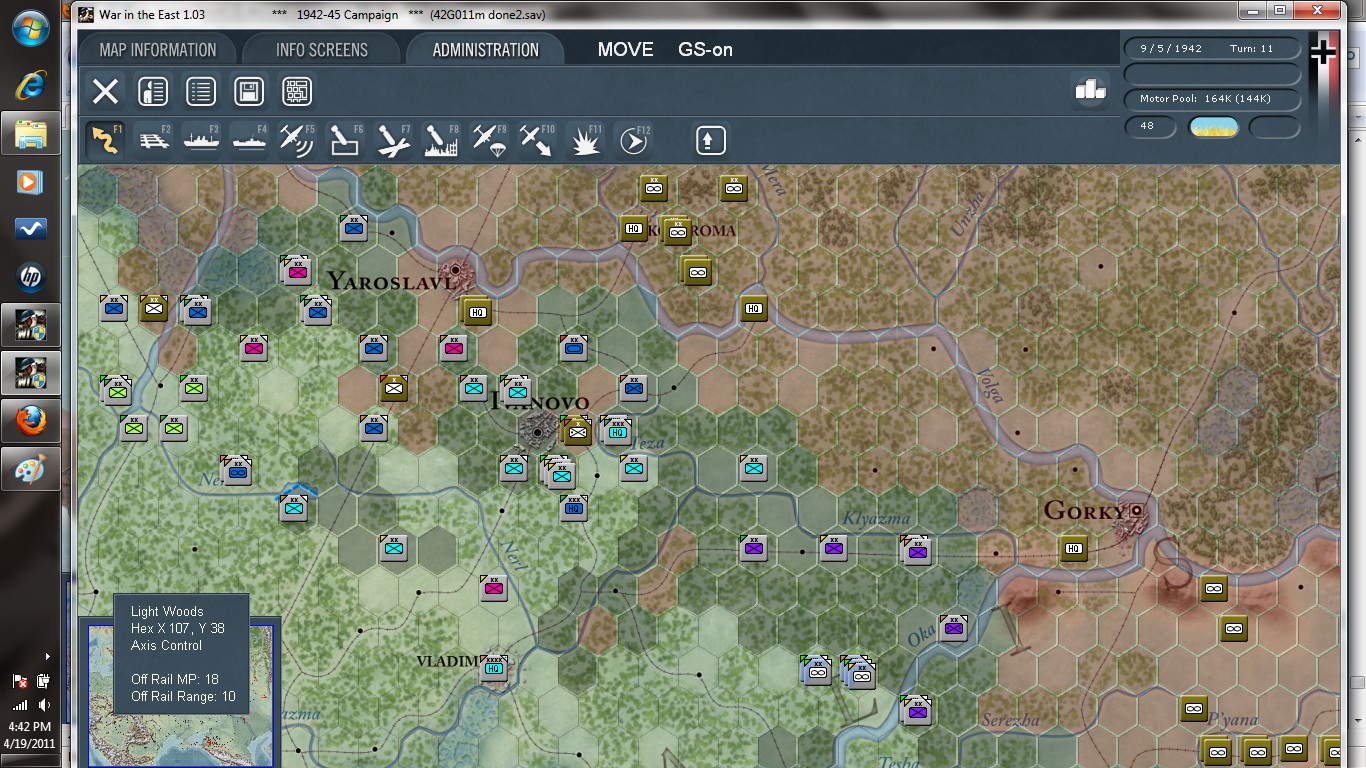This screenshot has height=768, width=1366.
Task: Select the cyan unit under the blue fort arc
Action: point(294,508)
